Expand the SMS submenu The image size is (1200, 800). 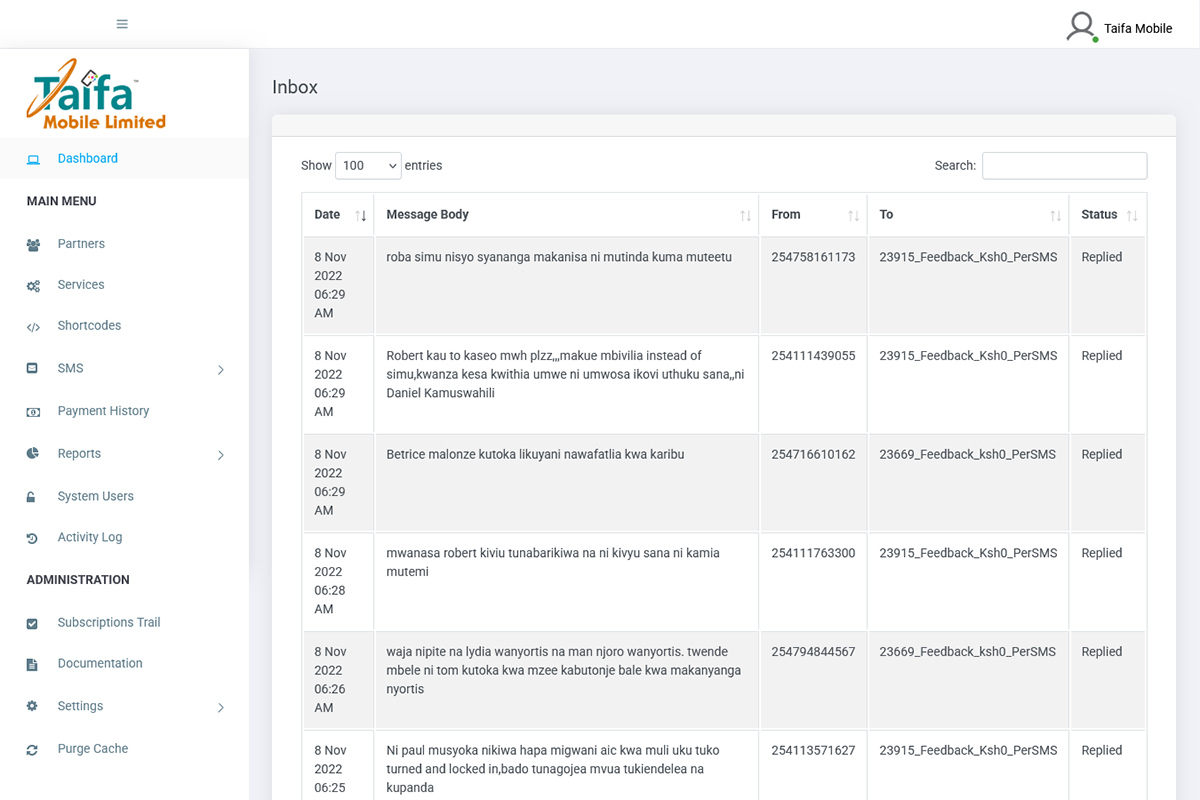[x=220, y=370]
